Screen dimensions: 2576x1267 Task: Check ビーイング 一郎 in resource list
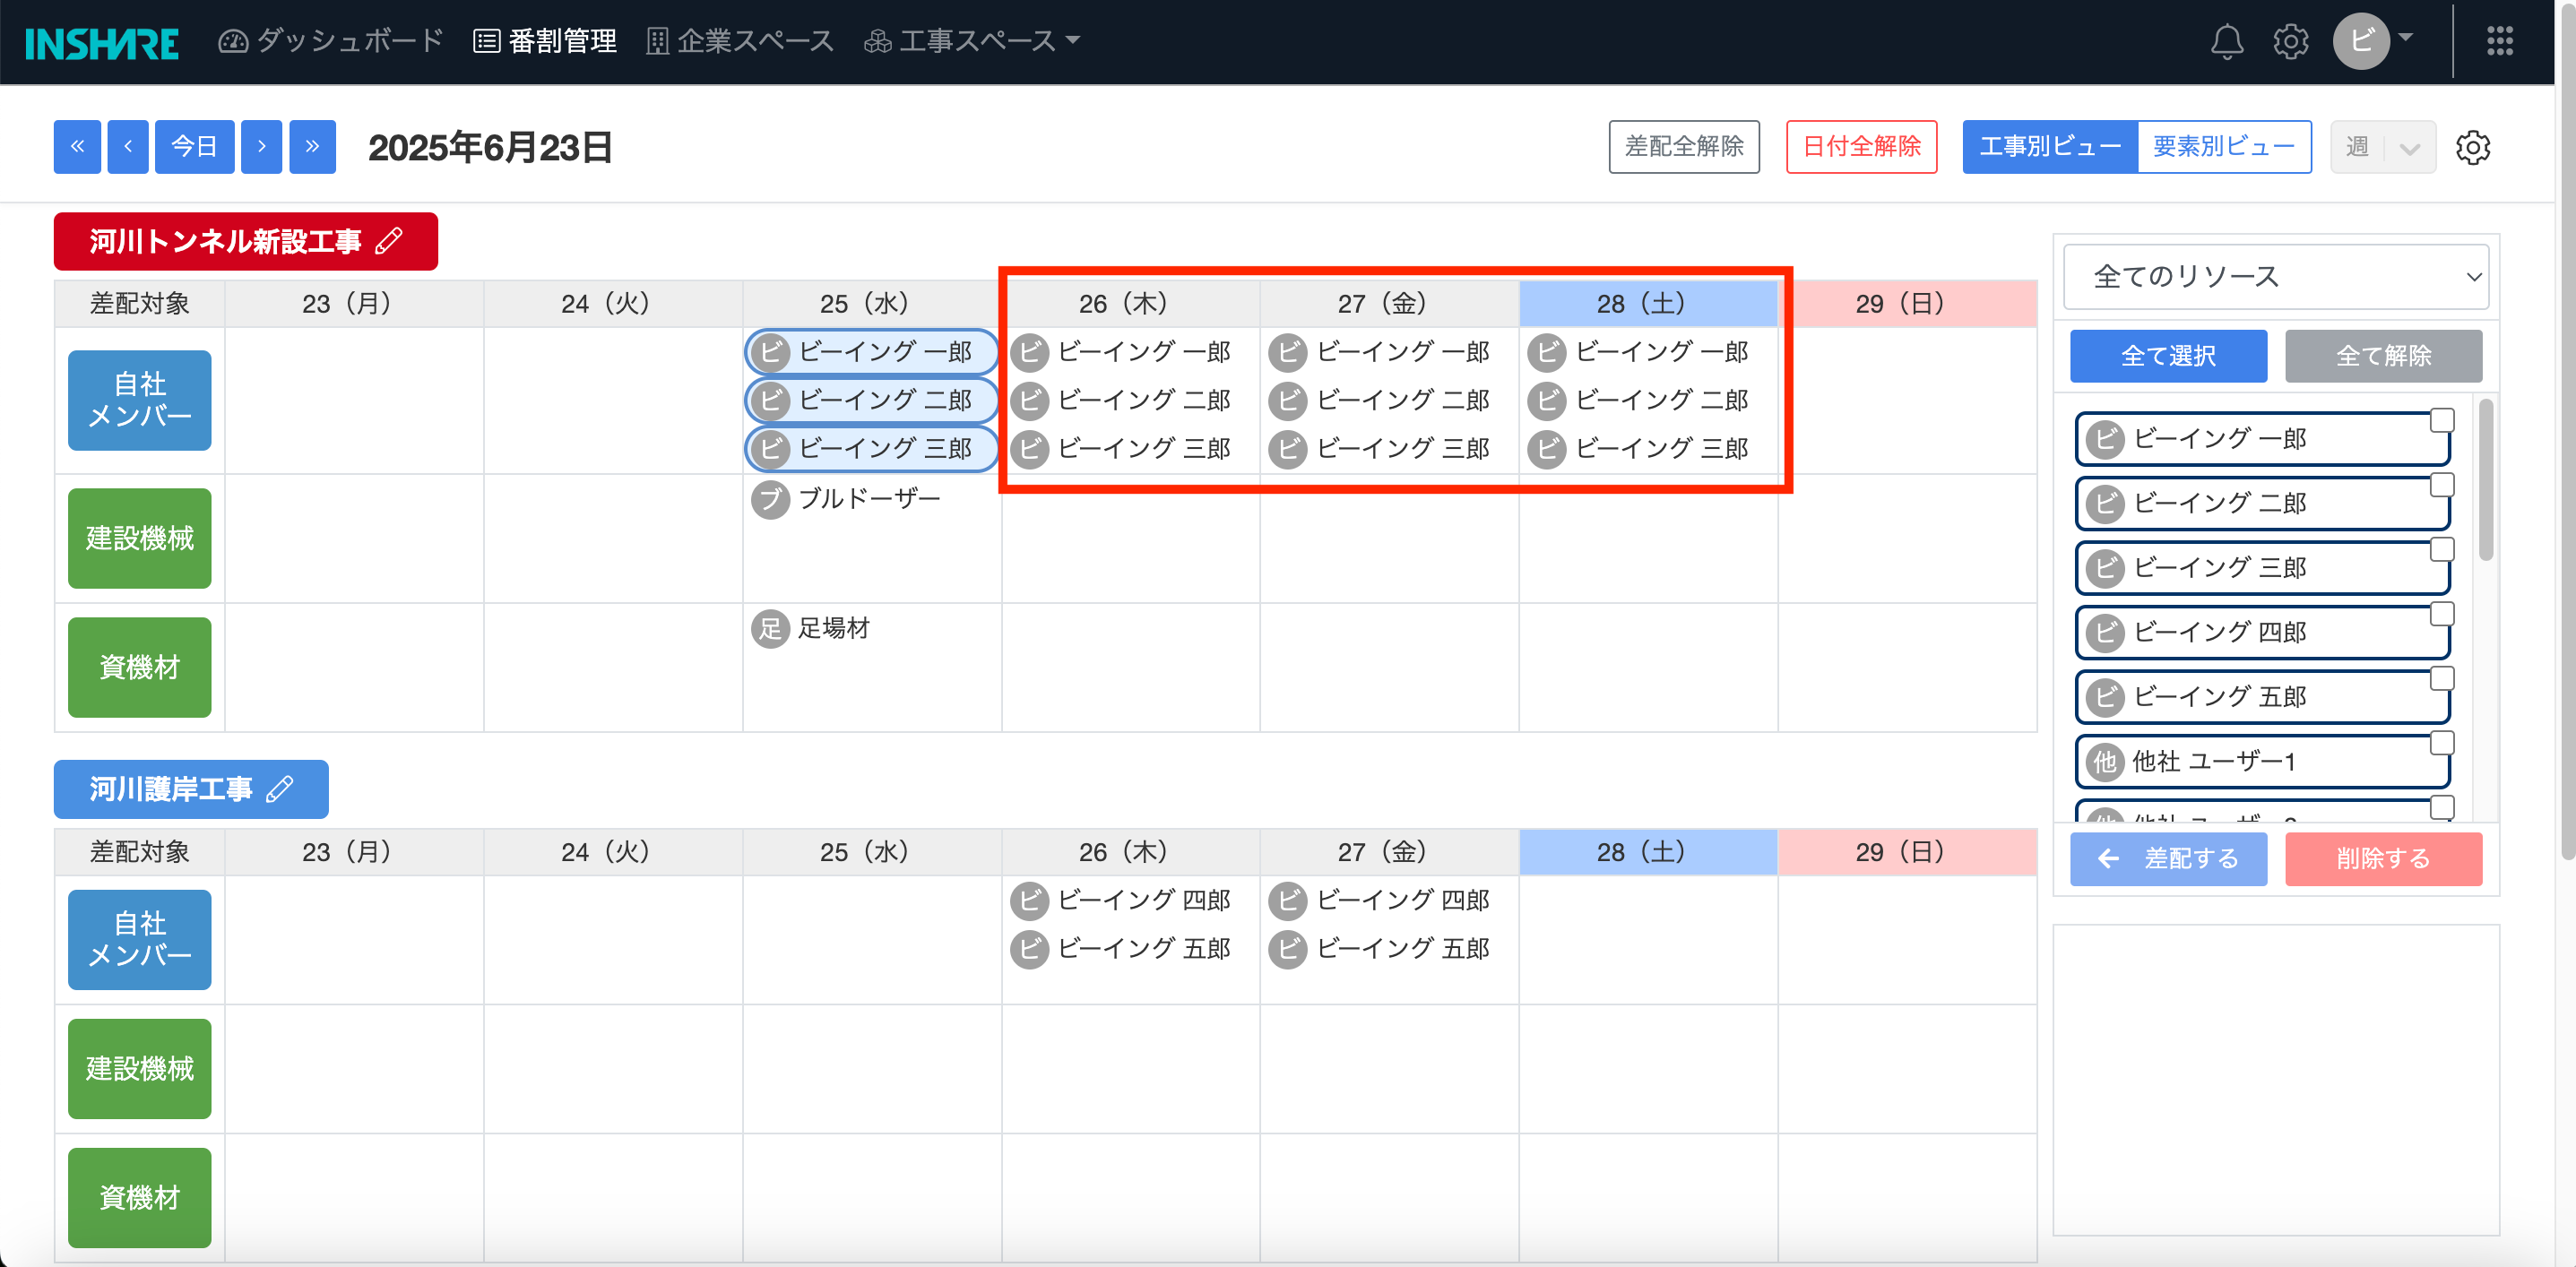pos(2442,420)
